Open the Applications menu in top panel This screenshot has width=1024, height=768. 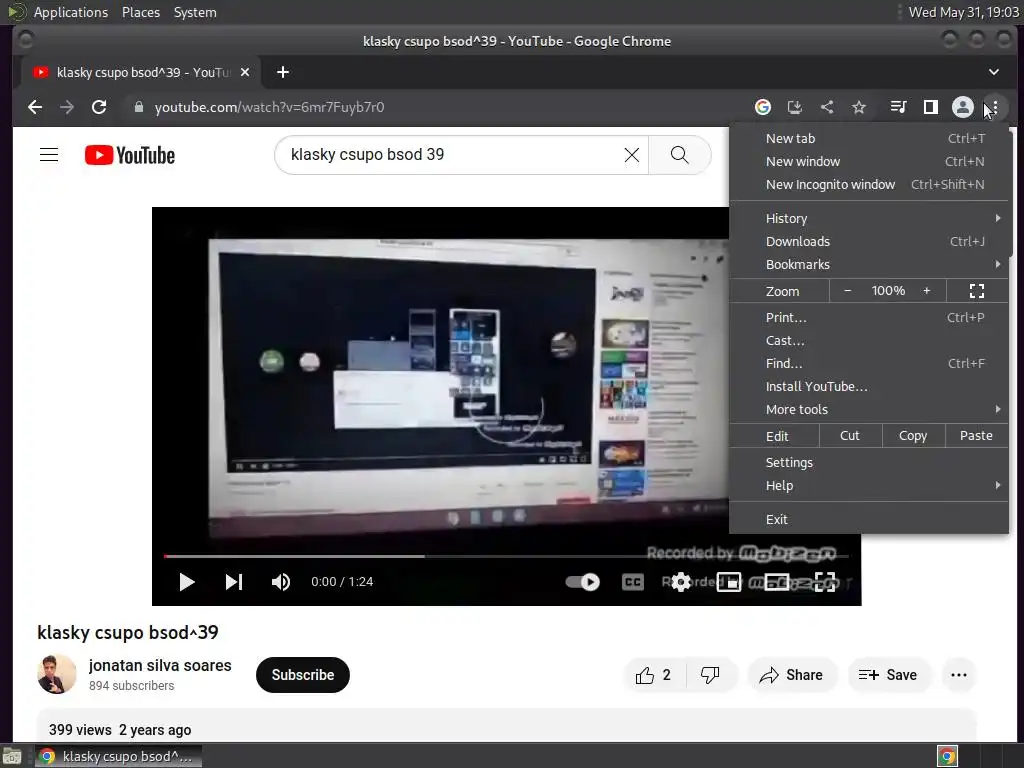point(71,12)
